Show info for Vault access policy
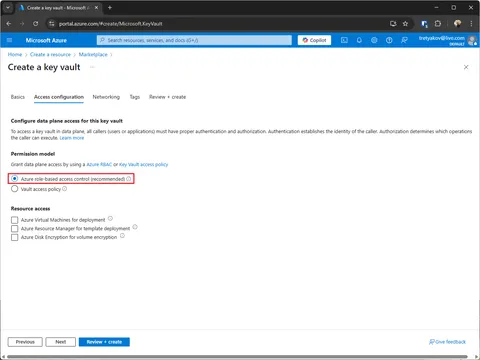The image size is (480, 360). [65, 189]
